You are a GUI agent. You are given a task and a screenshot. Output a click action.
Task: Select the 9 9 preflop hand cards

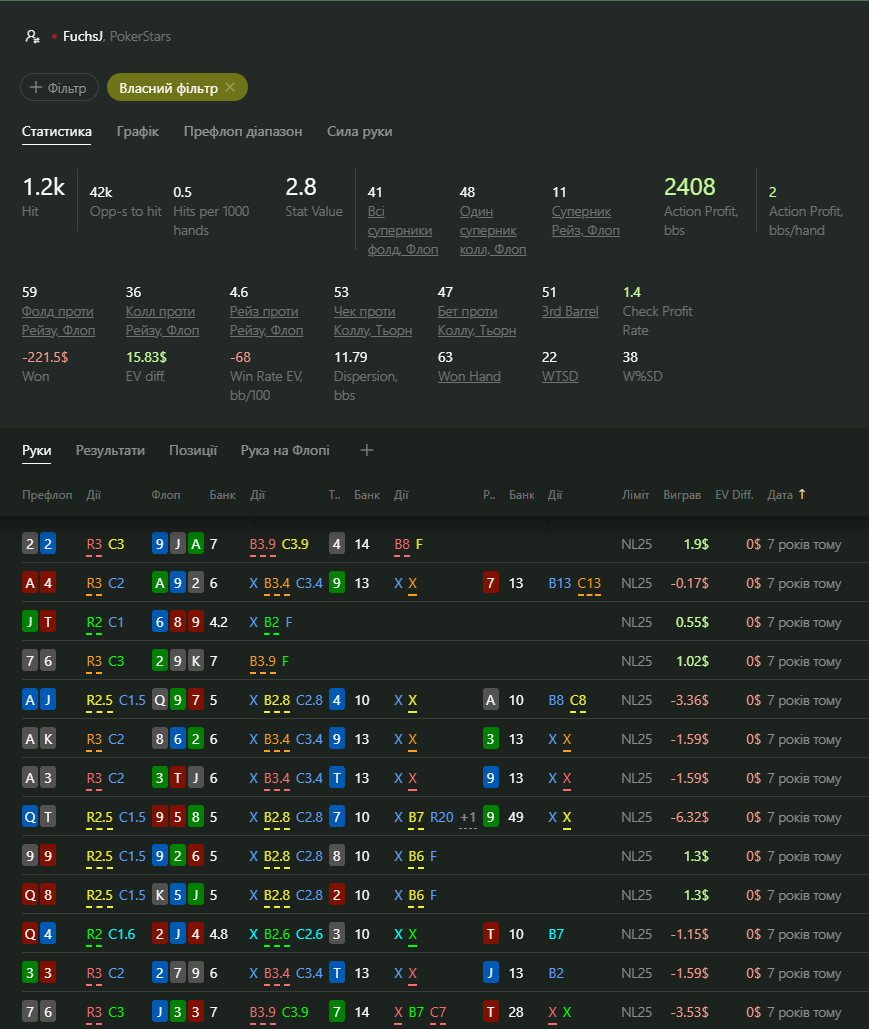click(x=39, y=856)
